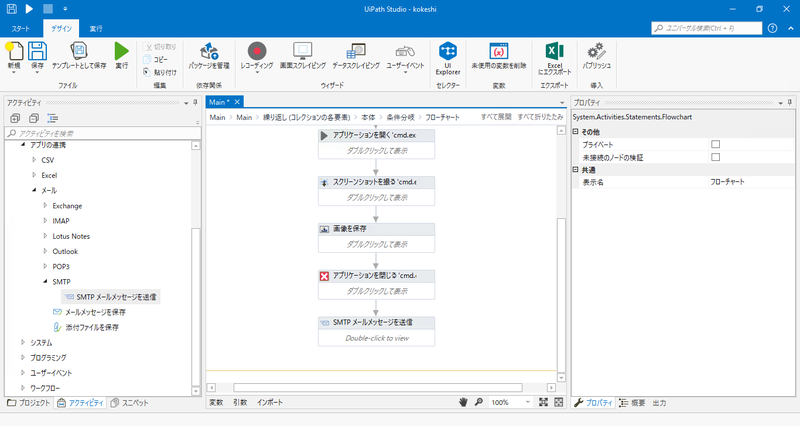Screen dimensions: 800x426
Task: Click the 新規 (New) ribbon icon
Action: [14, 52]
